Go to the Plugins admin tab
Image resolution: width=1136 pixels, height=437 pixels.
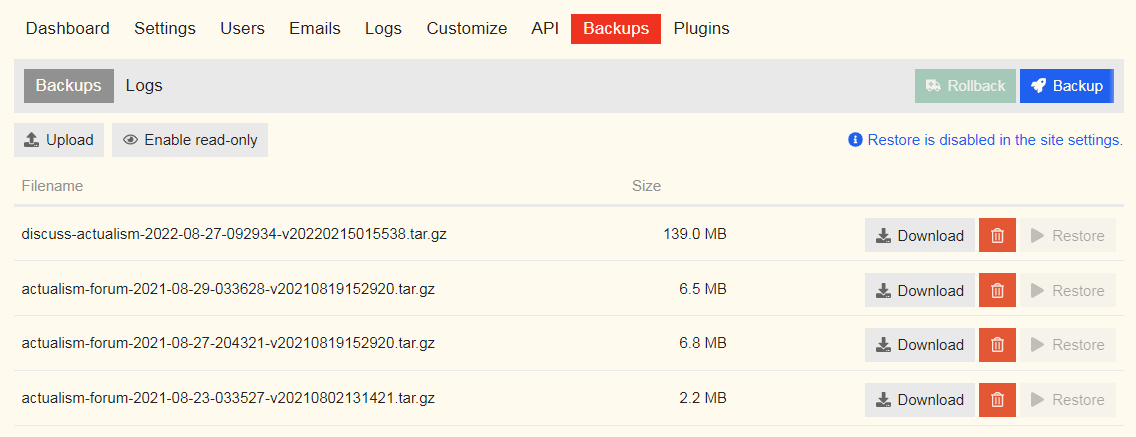point(701,28)
